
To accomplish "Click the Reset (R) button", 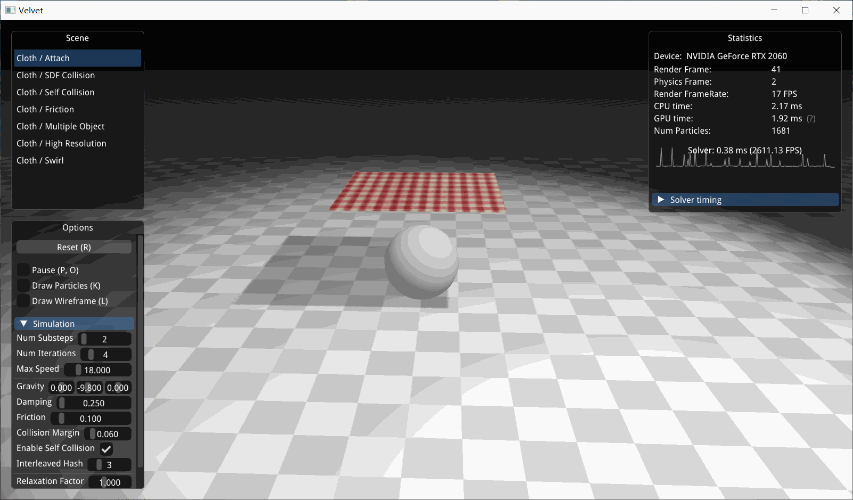I will [x=74, y=247].
